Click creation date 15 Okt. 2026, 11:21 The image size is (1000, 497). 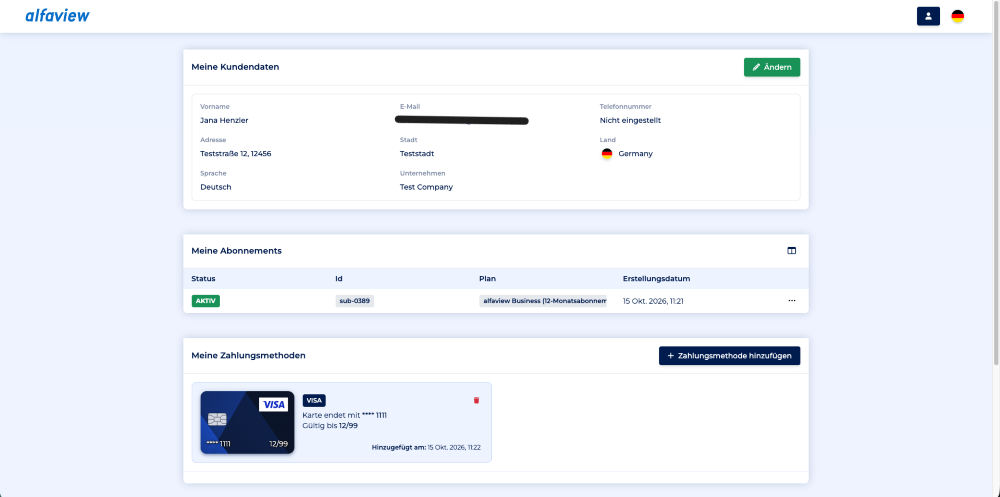pos(653,300)
